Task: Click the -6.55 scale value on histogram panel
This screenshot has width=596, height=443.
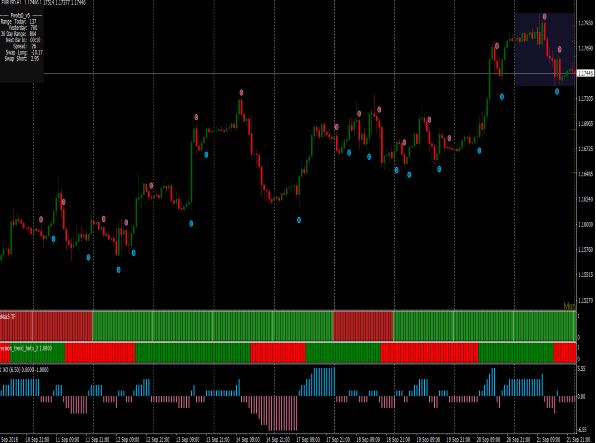Action: [582, 429]
